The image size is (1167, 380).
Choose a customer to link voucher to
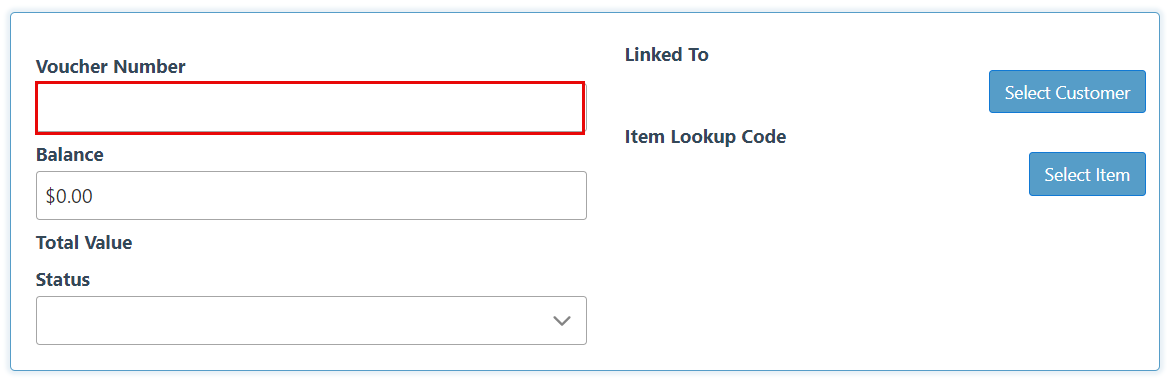click(x=1067, y=92)
